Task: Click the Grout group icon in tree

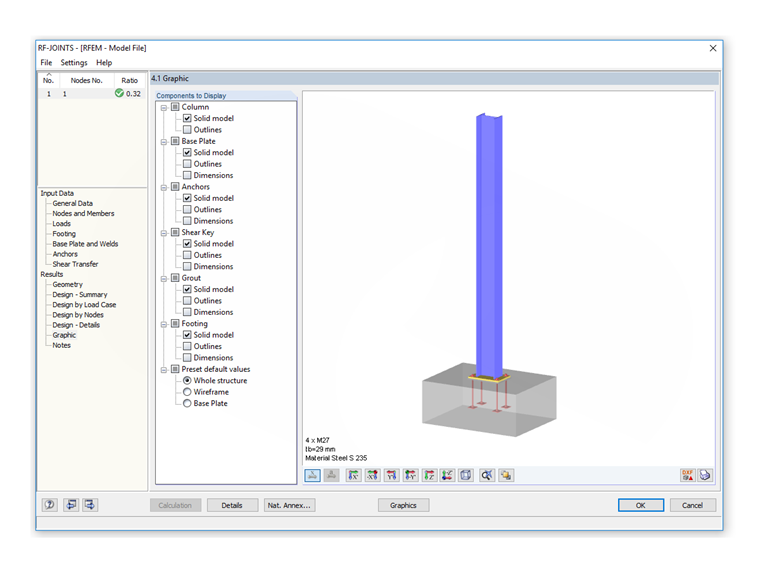Action: 175,278
